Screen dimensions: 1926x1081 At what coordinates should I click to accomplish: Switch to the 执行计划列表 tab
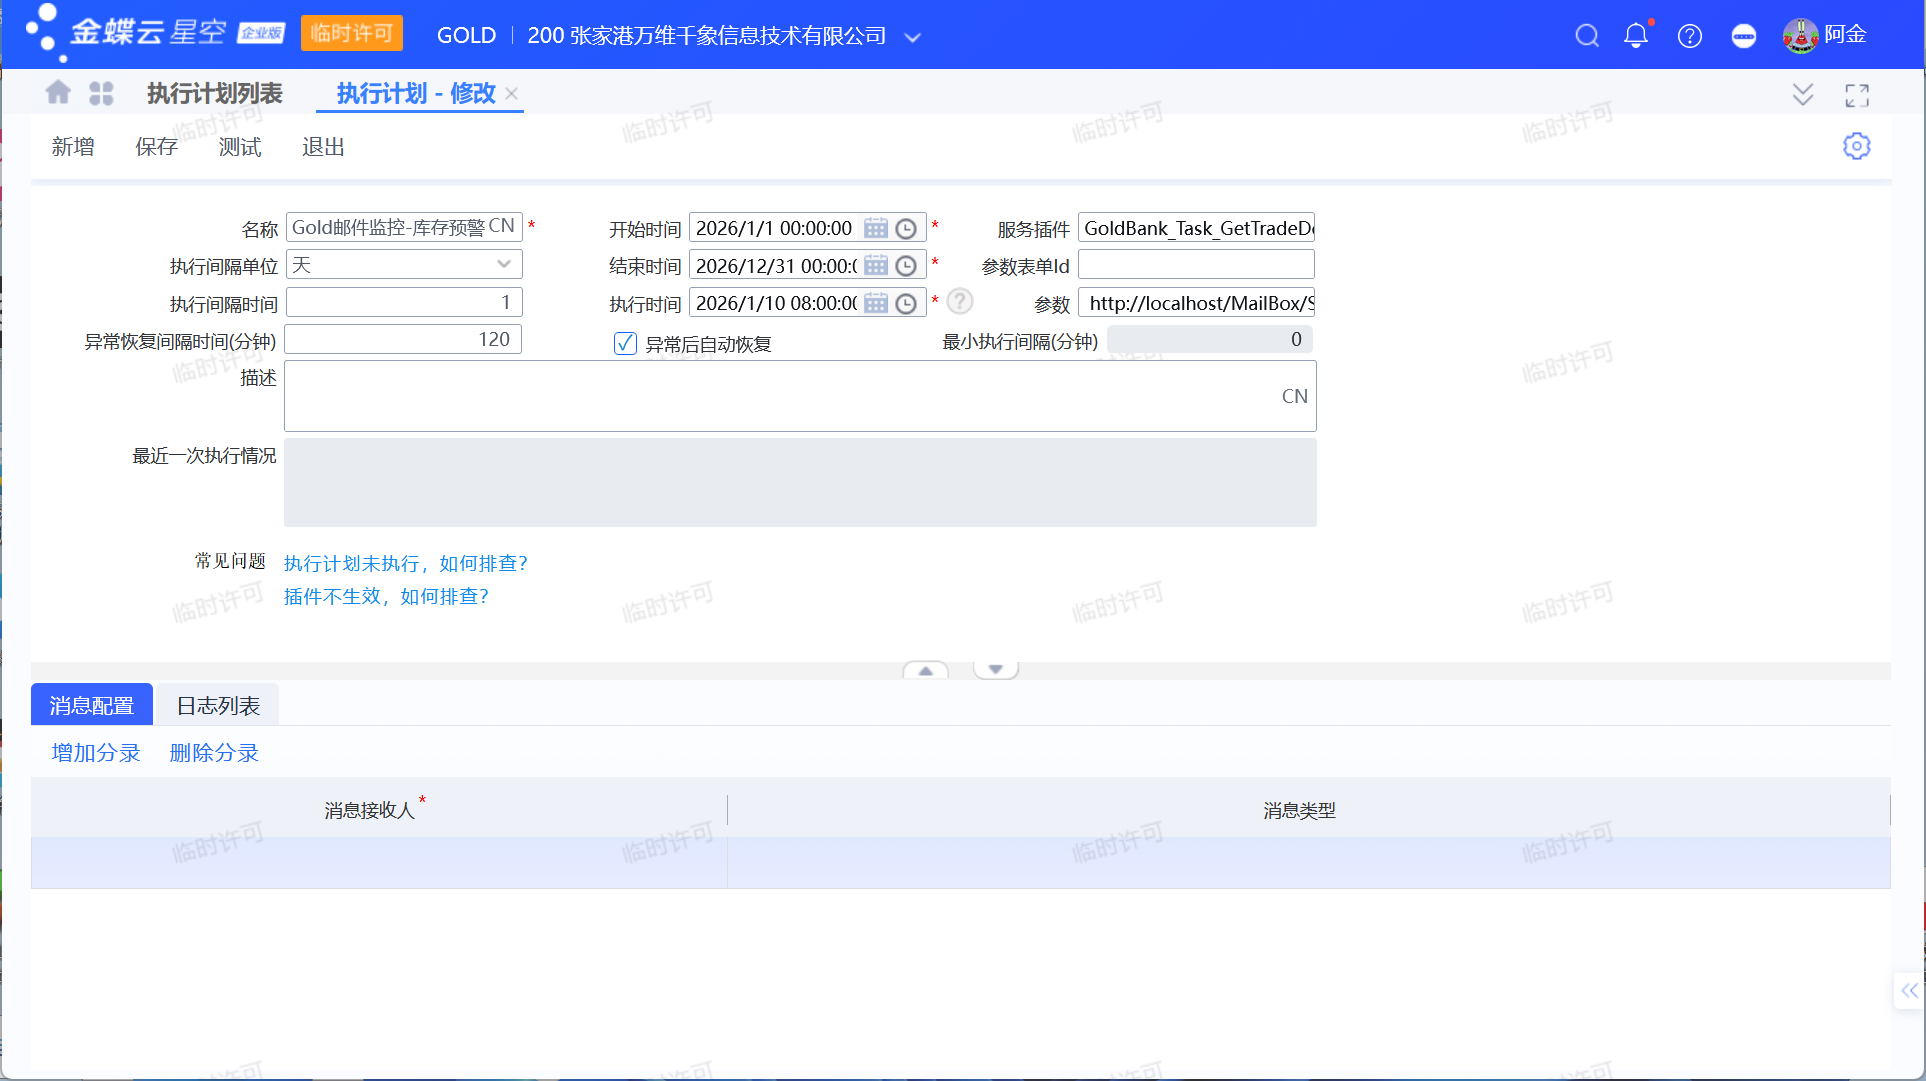214,93
